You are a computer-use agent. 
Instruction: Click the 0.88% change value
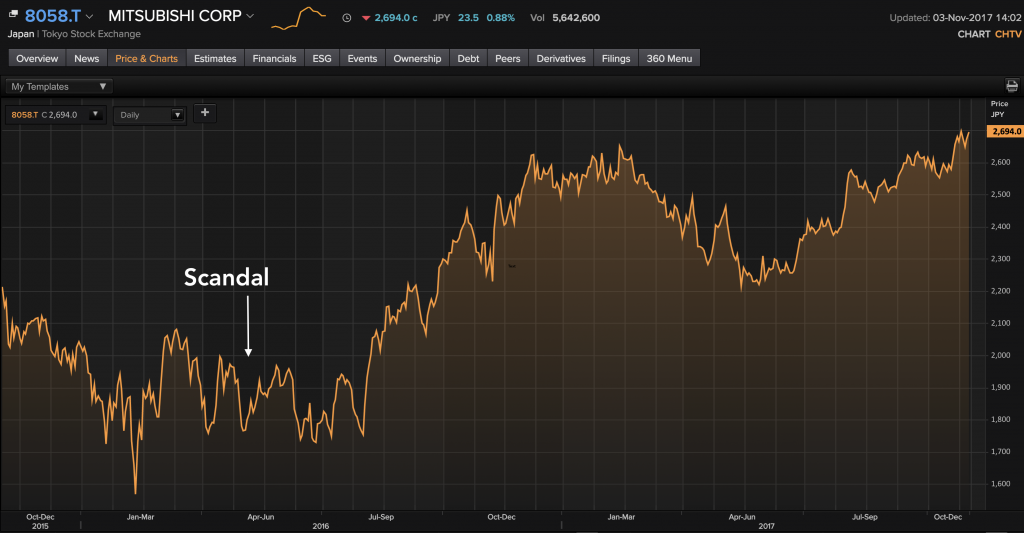[x=500, y=18]
